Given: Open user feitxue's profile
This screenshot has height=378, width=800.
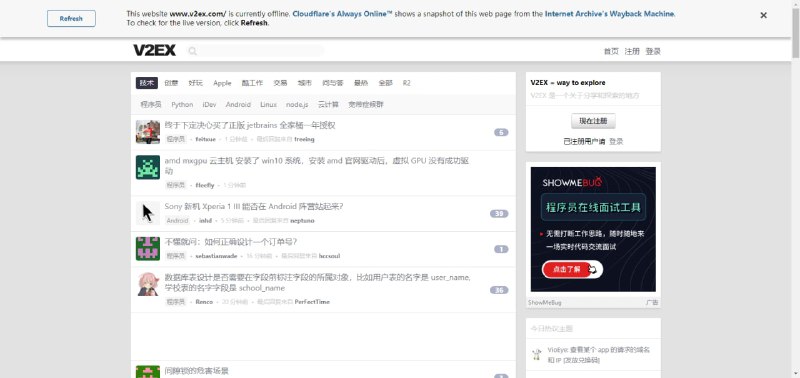Looking at the screenshot, I should coord(206,139).
